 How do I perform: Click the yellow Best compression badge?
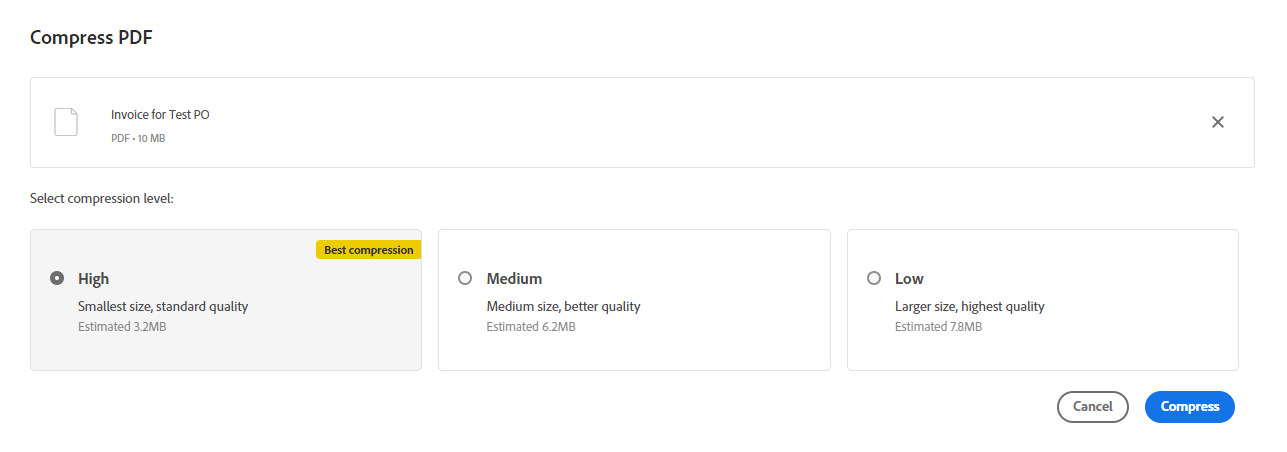pos(368,250)
